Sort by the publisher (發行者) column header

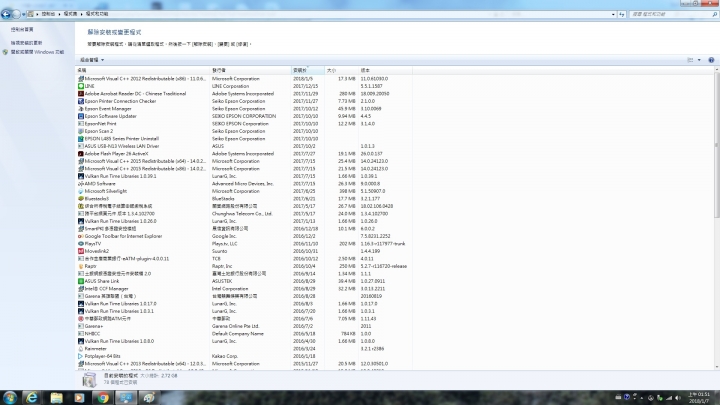click(x=250, y=70)
